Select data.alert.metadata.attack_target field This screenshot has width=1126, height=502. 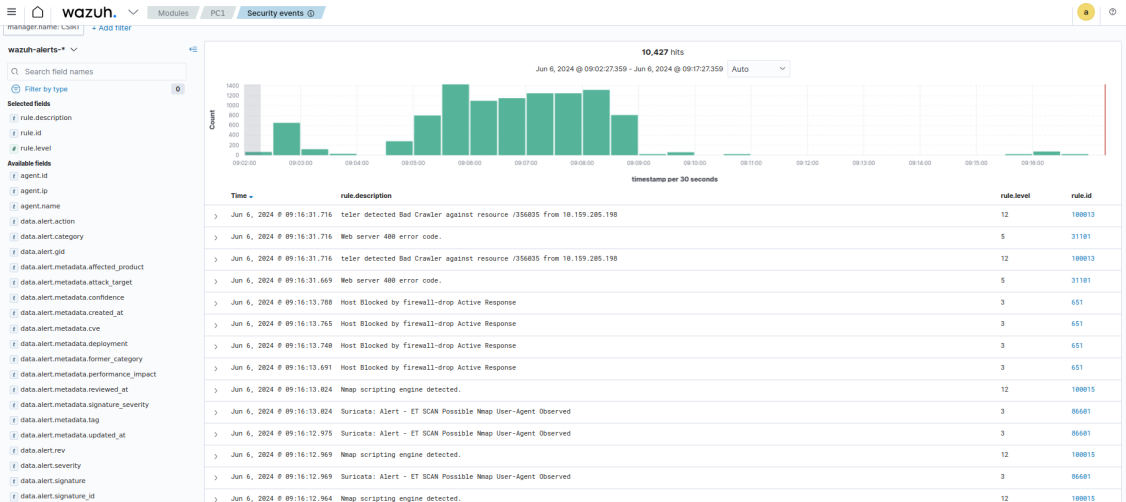click(x=76, y=282)
